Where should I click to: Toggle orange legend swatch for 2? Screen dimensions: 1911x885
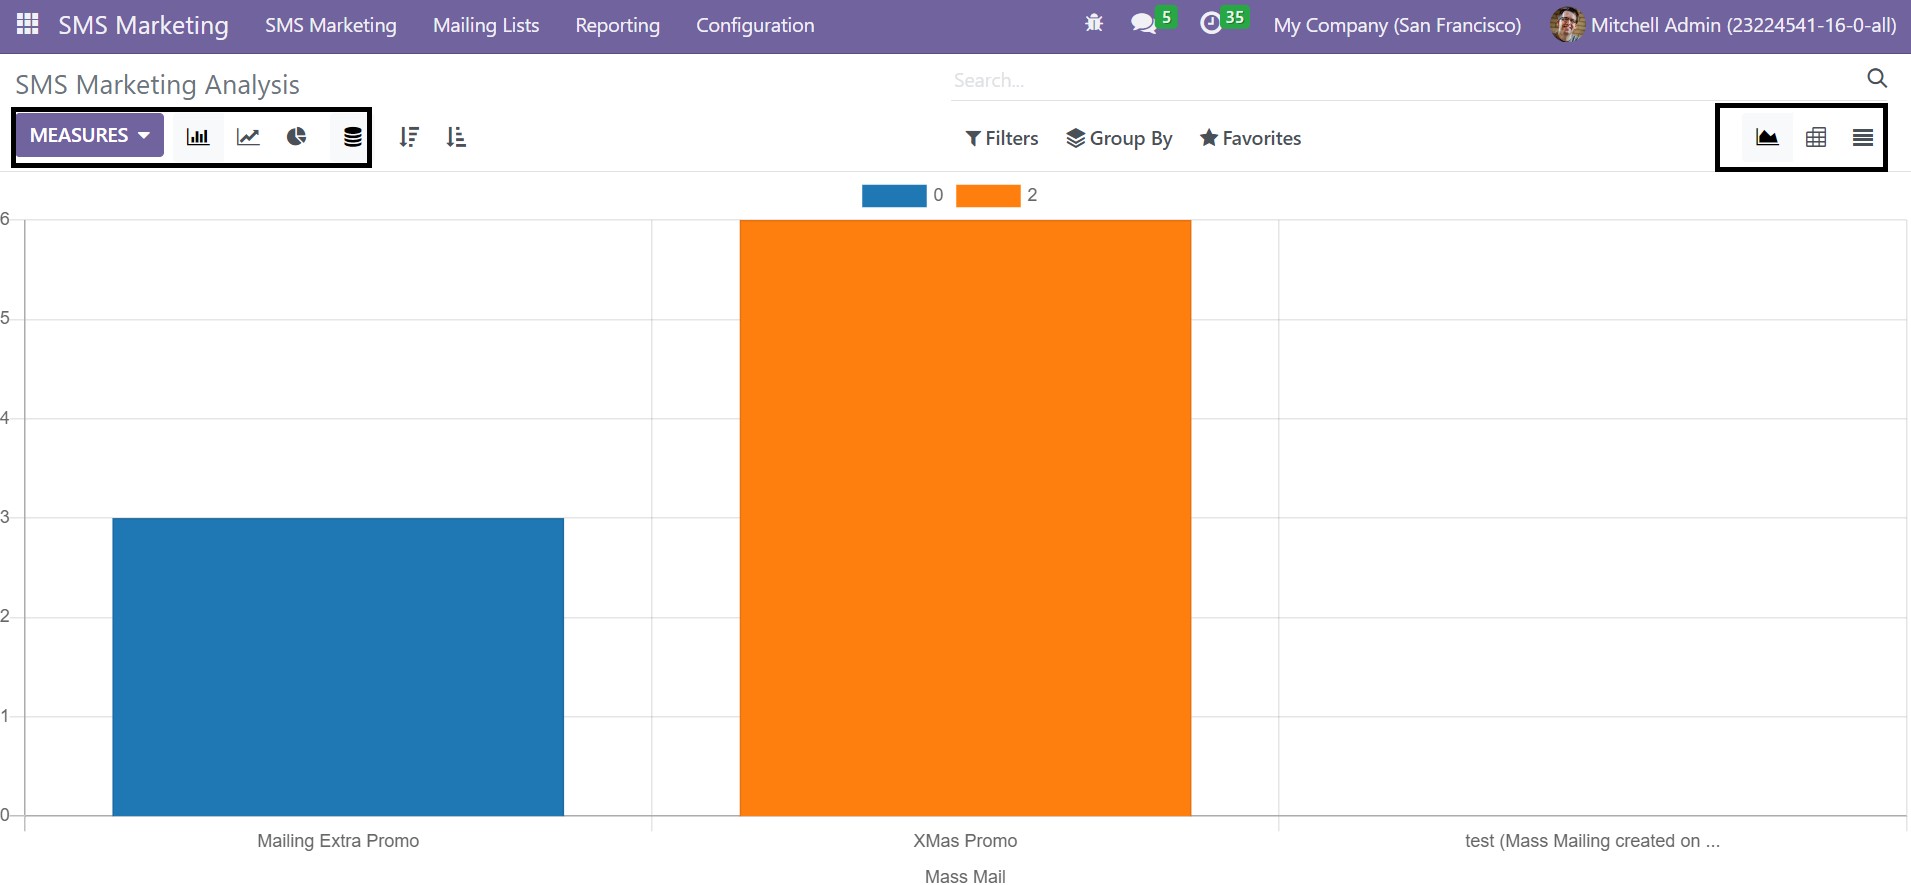point(988,195)
